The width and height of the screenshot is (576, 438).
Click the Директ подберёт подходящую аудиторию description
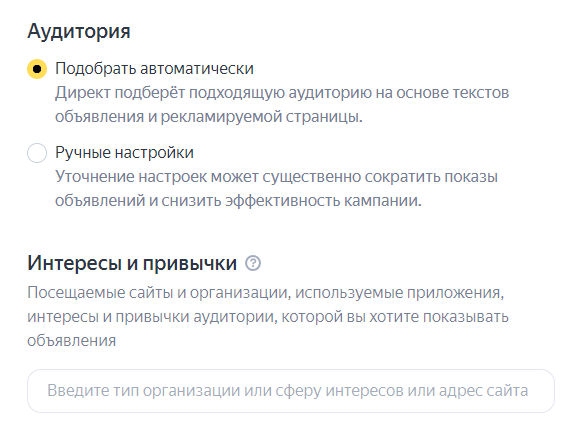(x=282, y=105)
